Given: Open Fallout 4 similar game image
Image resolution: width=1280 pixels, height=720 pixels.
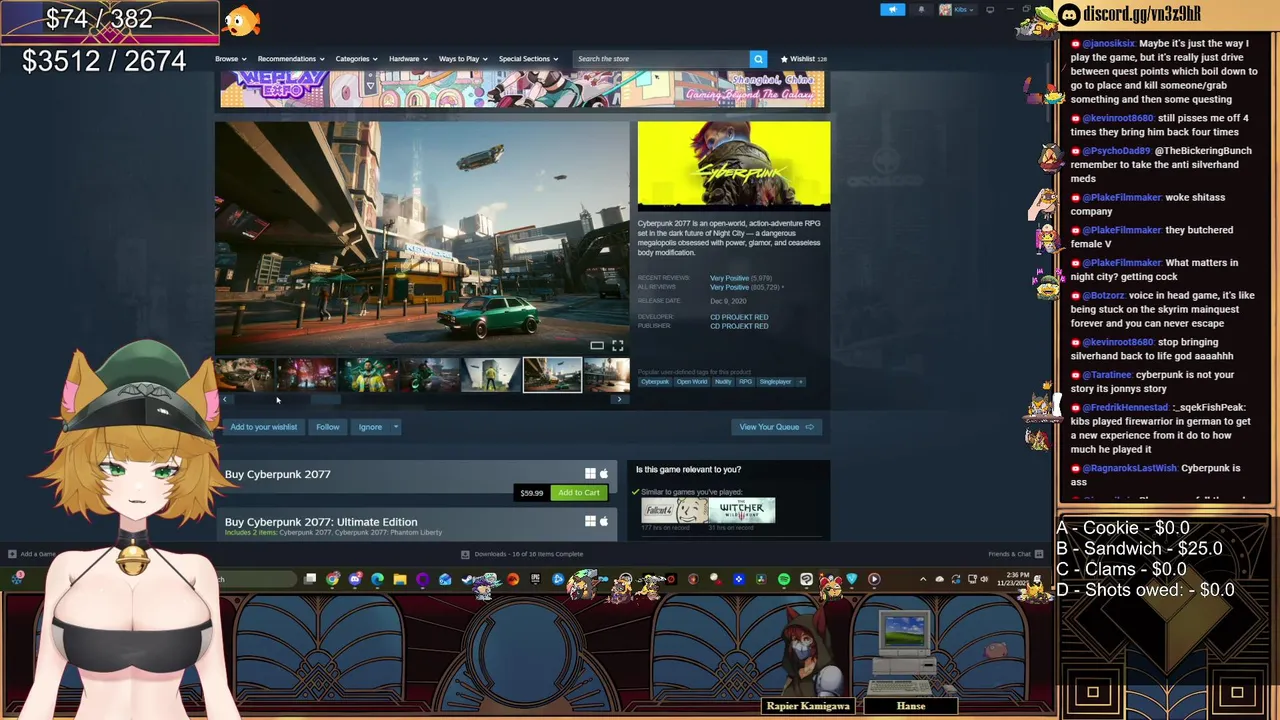Looking at the screenshot, I should 674,510.
